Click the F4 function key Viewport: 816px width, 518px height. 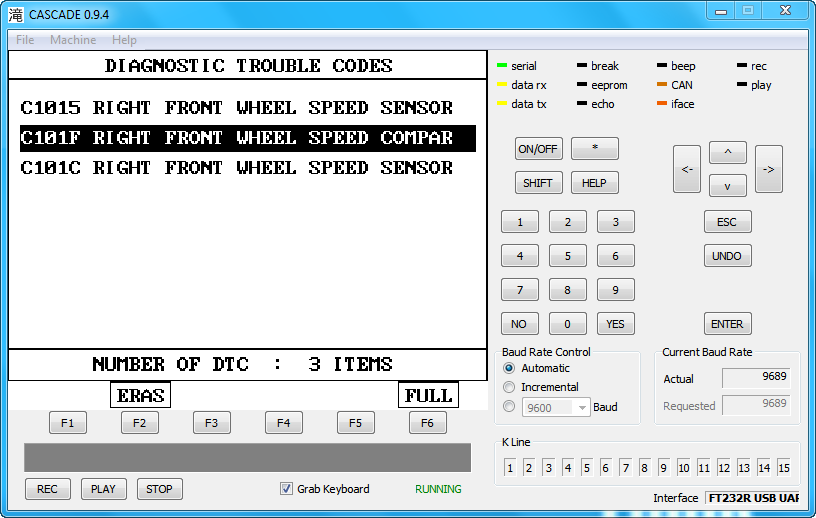click(284, 423)
